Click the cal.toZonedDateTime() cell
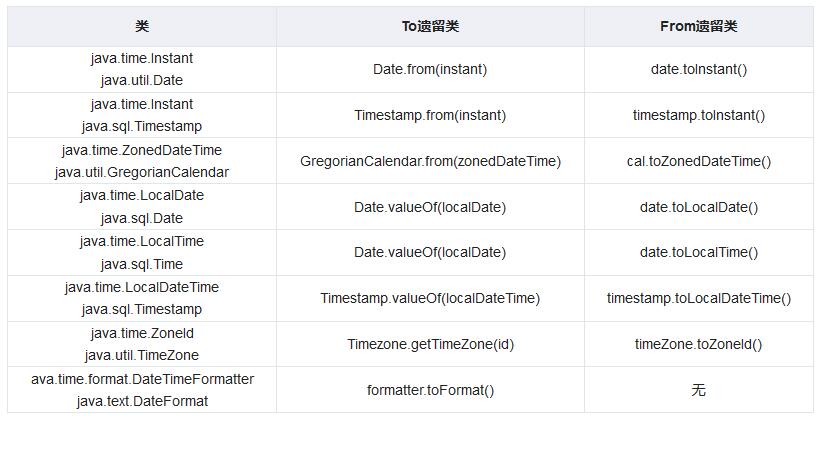Image resolution: width=829 pixels, height=460 pixels. point(698,161)
